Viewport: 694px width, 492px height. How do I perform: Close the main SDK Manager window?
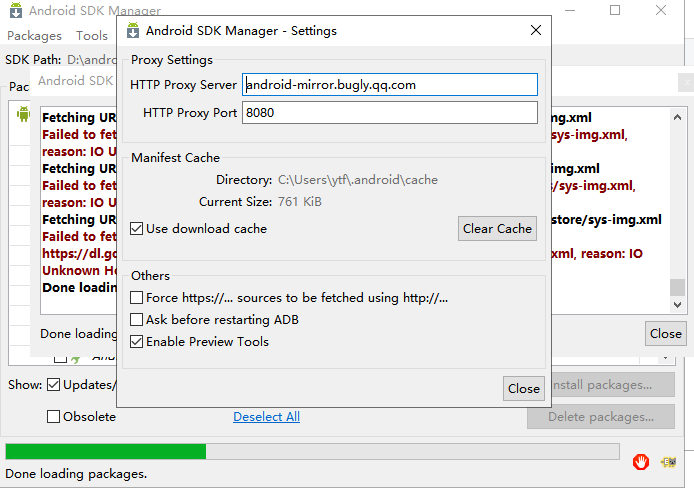(661, 10)
